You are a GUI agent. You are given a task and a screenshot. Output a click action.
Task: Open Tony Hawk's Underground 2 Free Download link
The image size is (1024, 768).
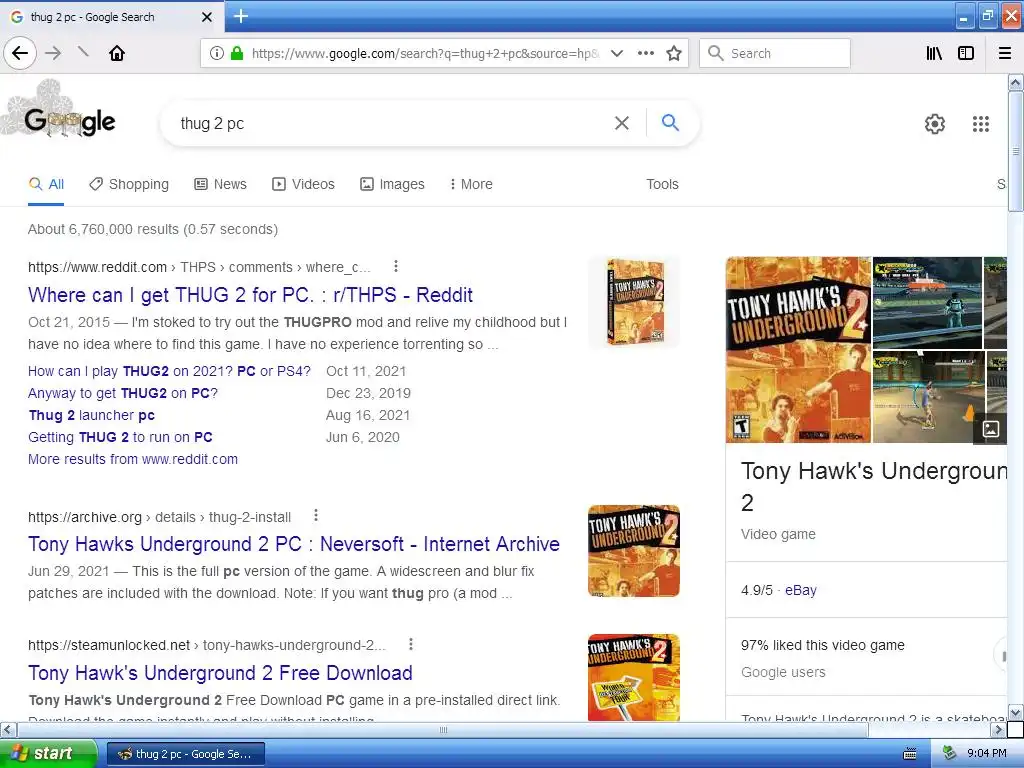220,673
